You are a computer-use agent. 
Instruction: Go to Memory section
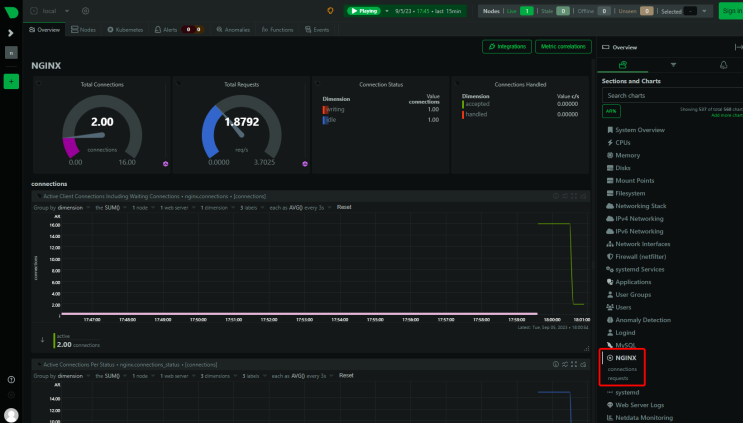pyautogui.click(x=627, y=155)
